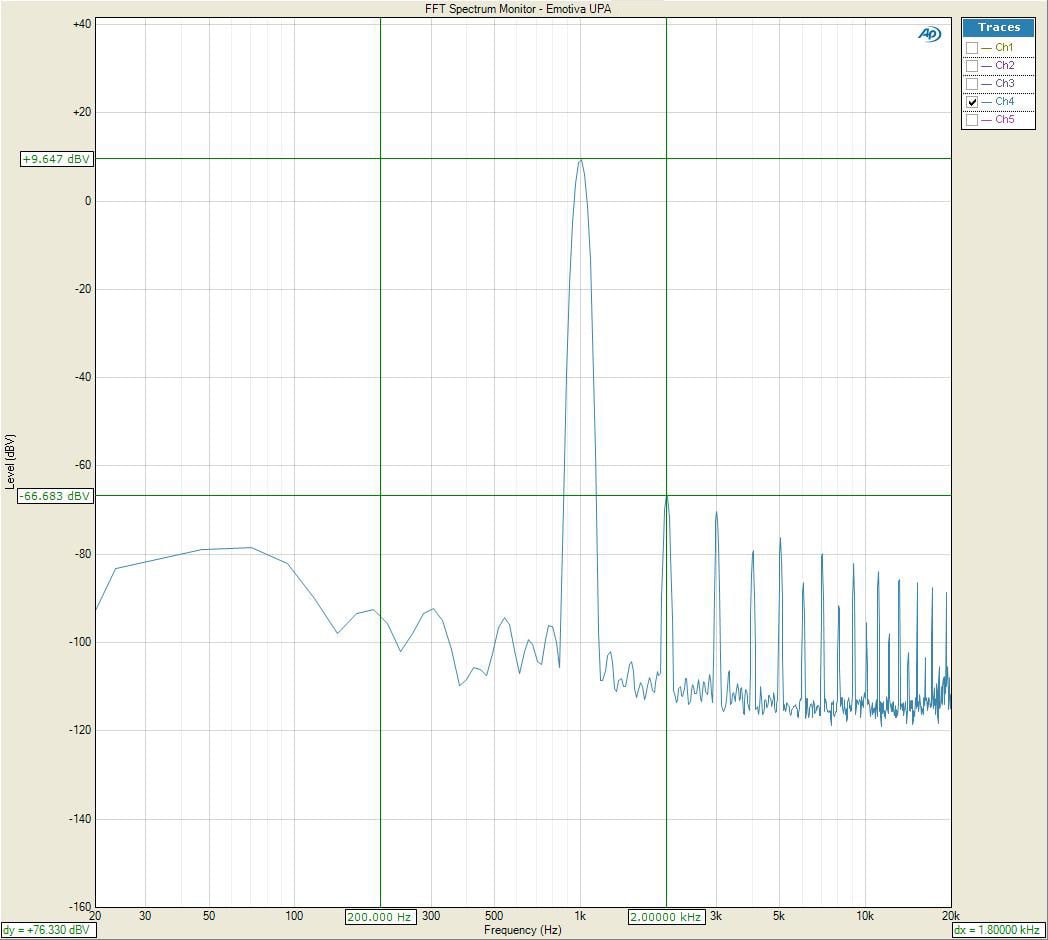
Task: Click the Ch1 yellow line color sample
Action: 987,48
